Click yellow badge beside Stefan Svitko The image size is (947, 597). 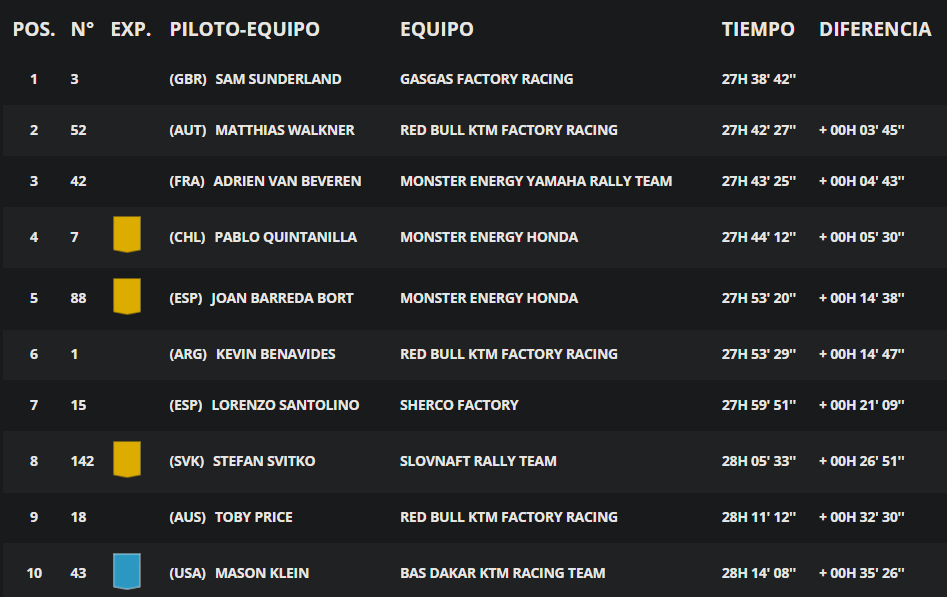[x=127, y=459]
